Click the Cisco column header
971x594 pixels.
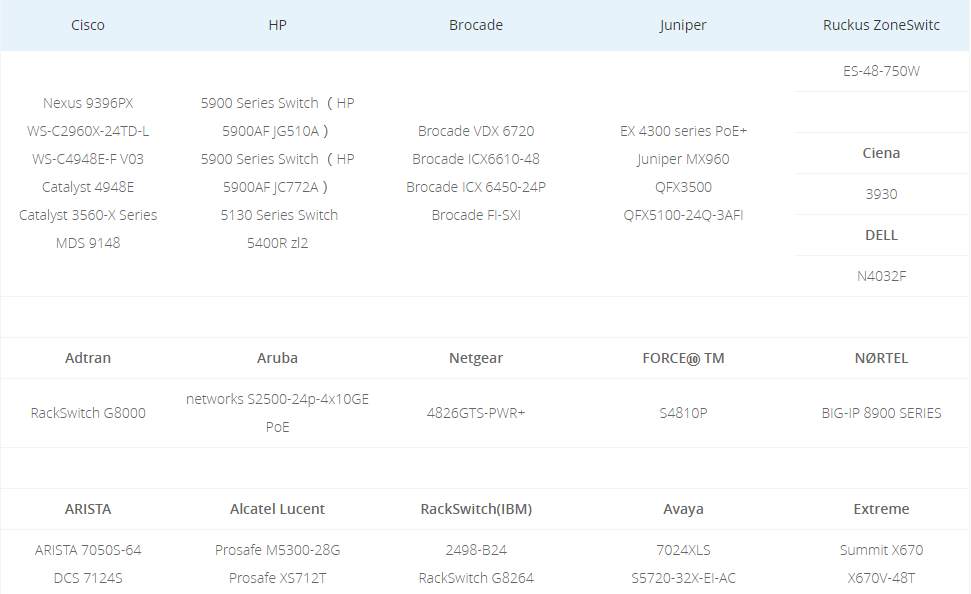point(88,25)
